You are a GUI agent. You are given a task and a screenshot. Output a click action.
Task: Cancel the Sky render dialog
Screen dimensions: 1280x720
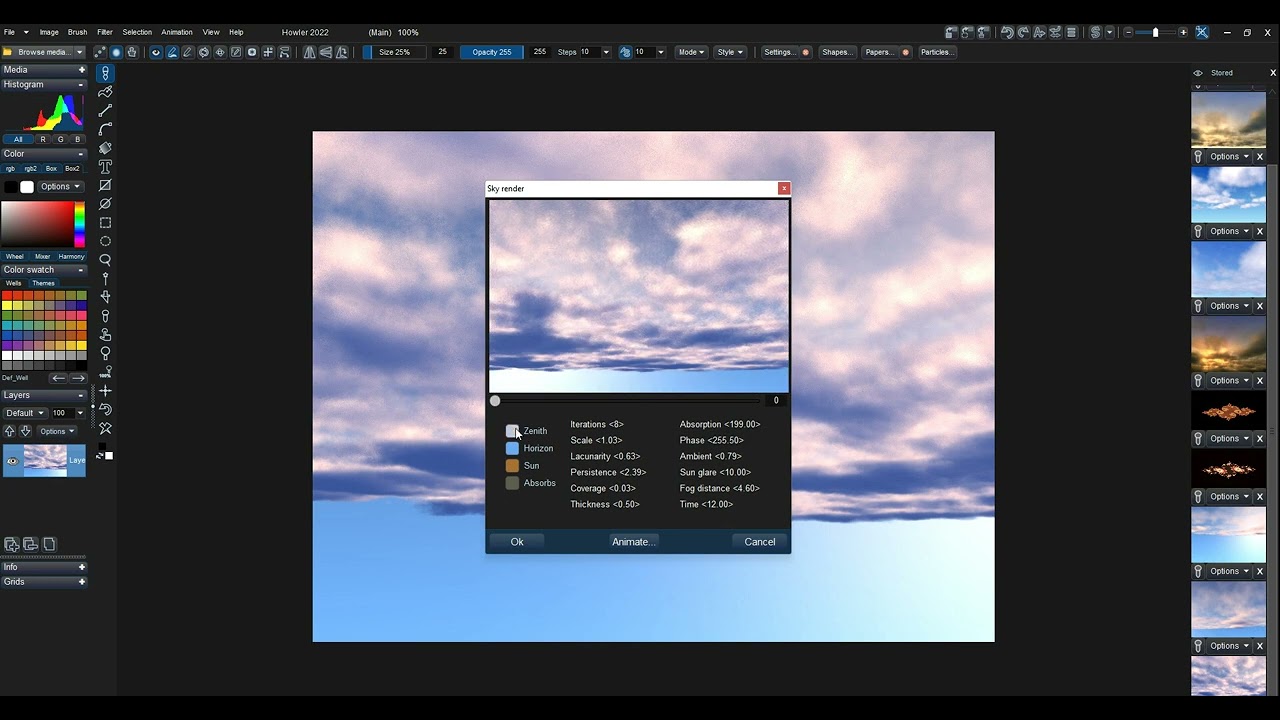click(x=760, y=542)
